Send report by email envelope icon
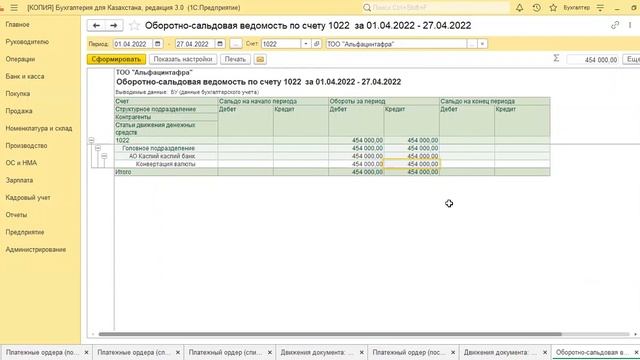Image resolution: width=640 pixels, height=360 pixels. [260, 59]
